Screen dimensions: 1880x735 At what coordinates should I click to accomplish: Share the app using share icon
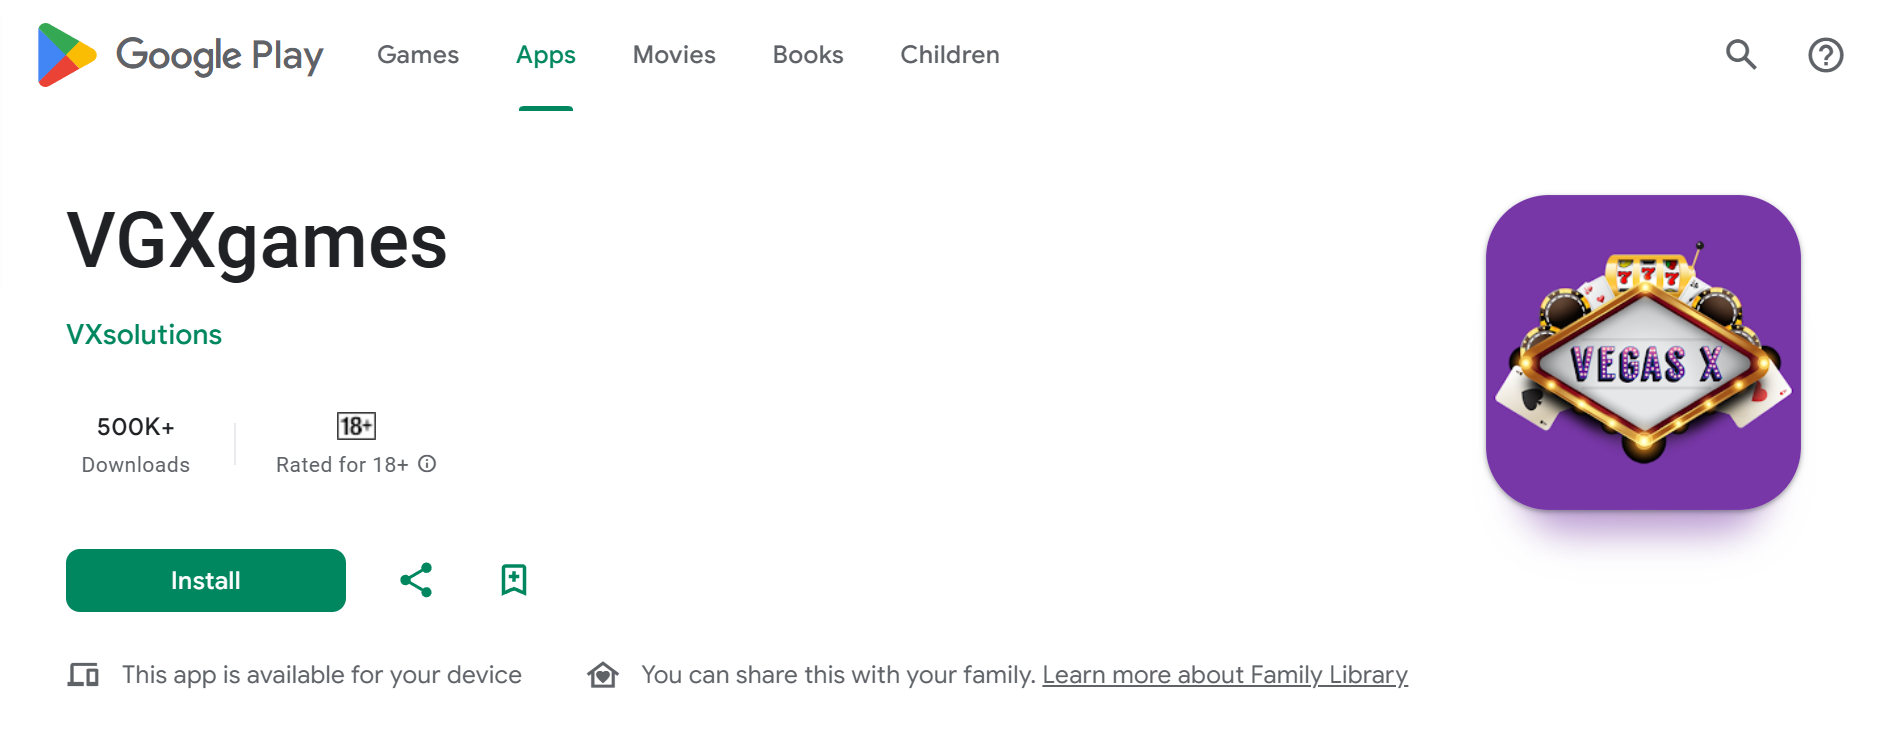coord(416,580)
